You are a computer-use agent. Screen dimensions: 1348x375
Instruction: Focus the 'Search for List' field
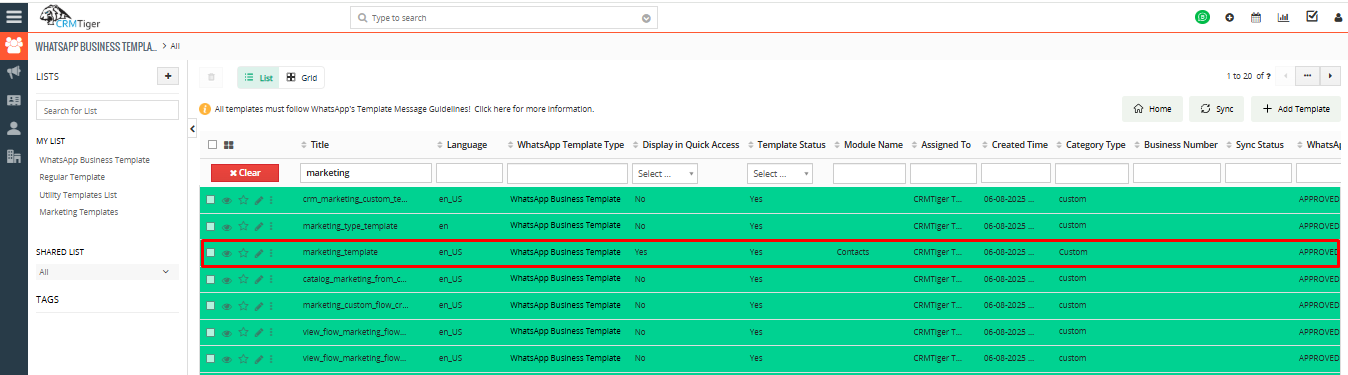coord(106,110)
